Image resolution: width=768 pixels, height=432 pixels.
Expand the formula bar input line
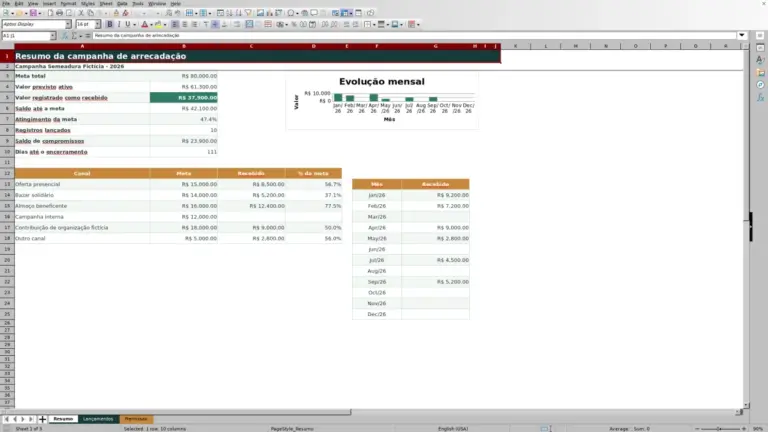click(742, 35)
